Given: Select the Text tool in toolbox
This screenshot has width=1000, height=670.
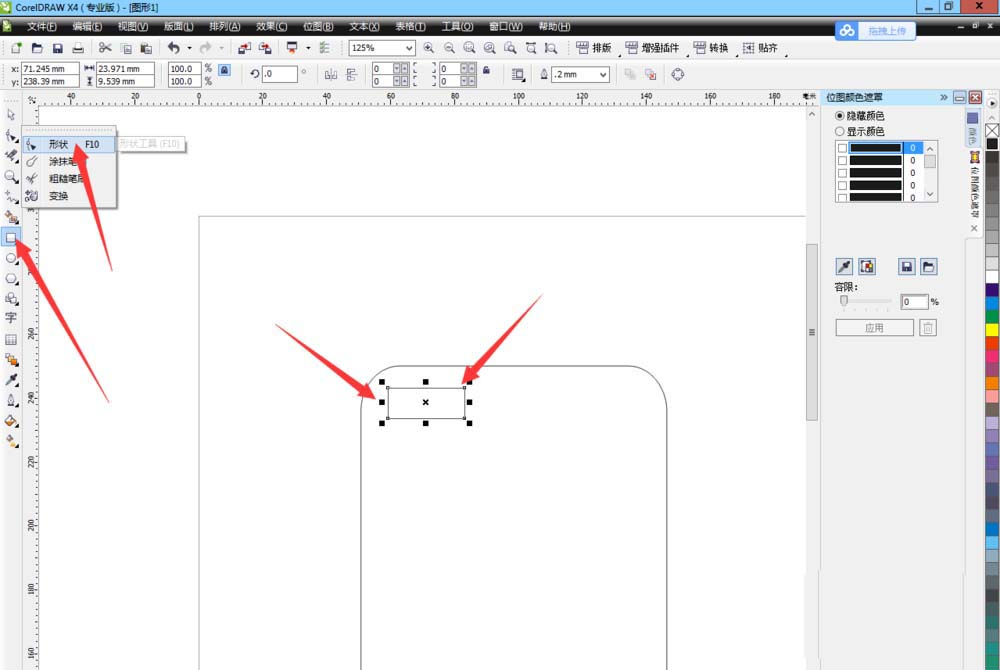Looking at the screenshot, I should click(x=11, y=318).
